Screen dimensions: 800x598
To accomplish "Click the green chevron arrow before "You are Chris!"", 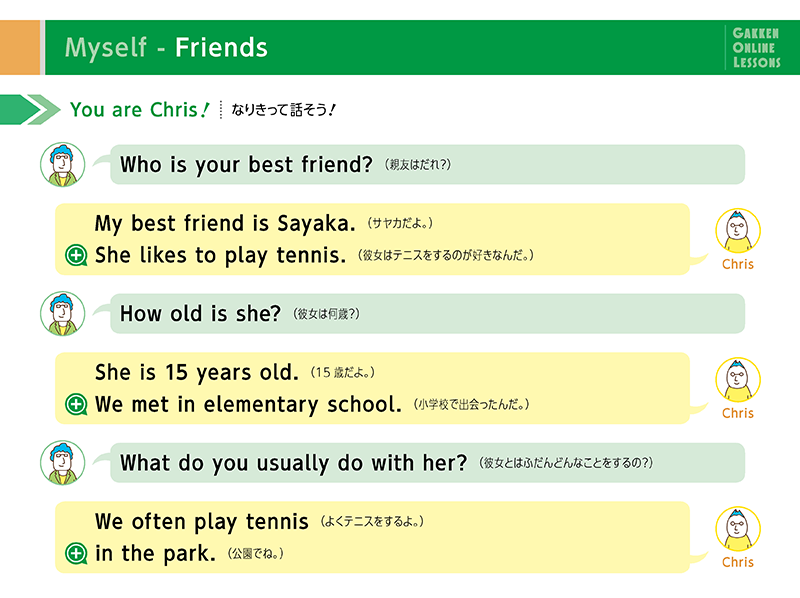I will coord(30,109).
